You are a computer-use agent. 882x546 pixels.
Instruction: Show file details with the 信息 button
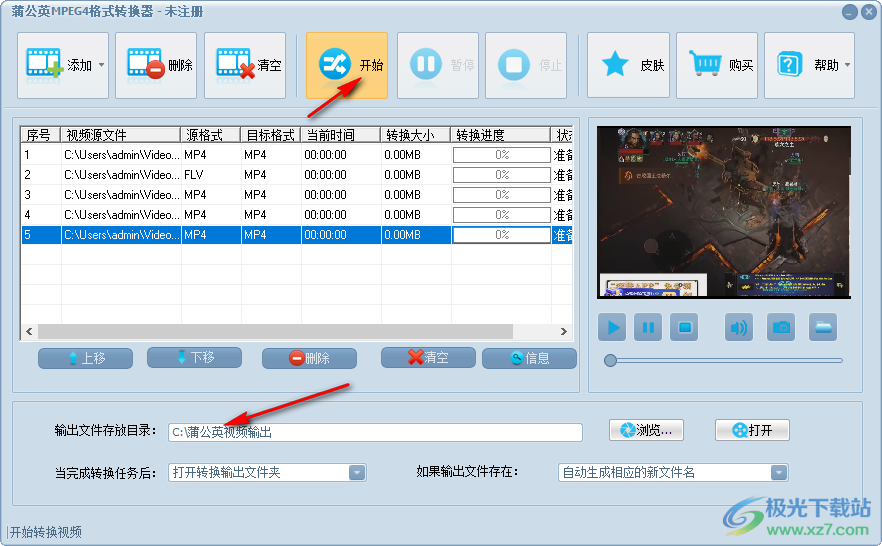click(529, 358)
